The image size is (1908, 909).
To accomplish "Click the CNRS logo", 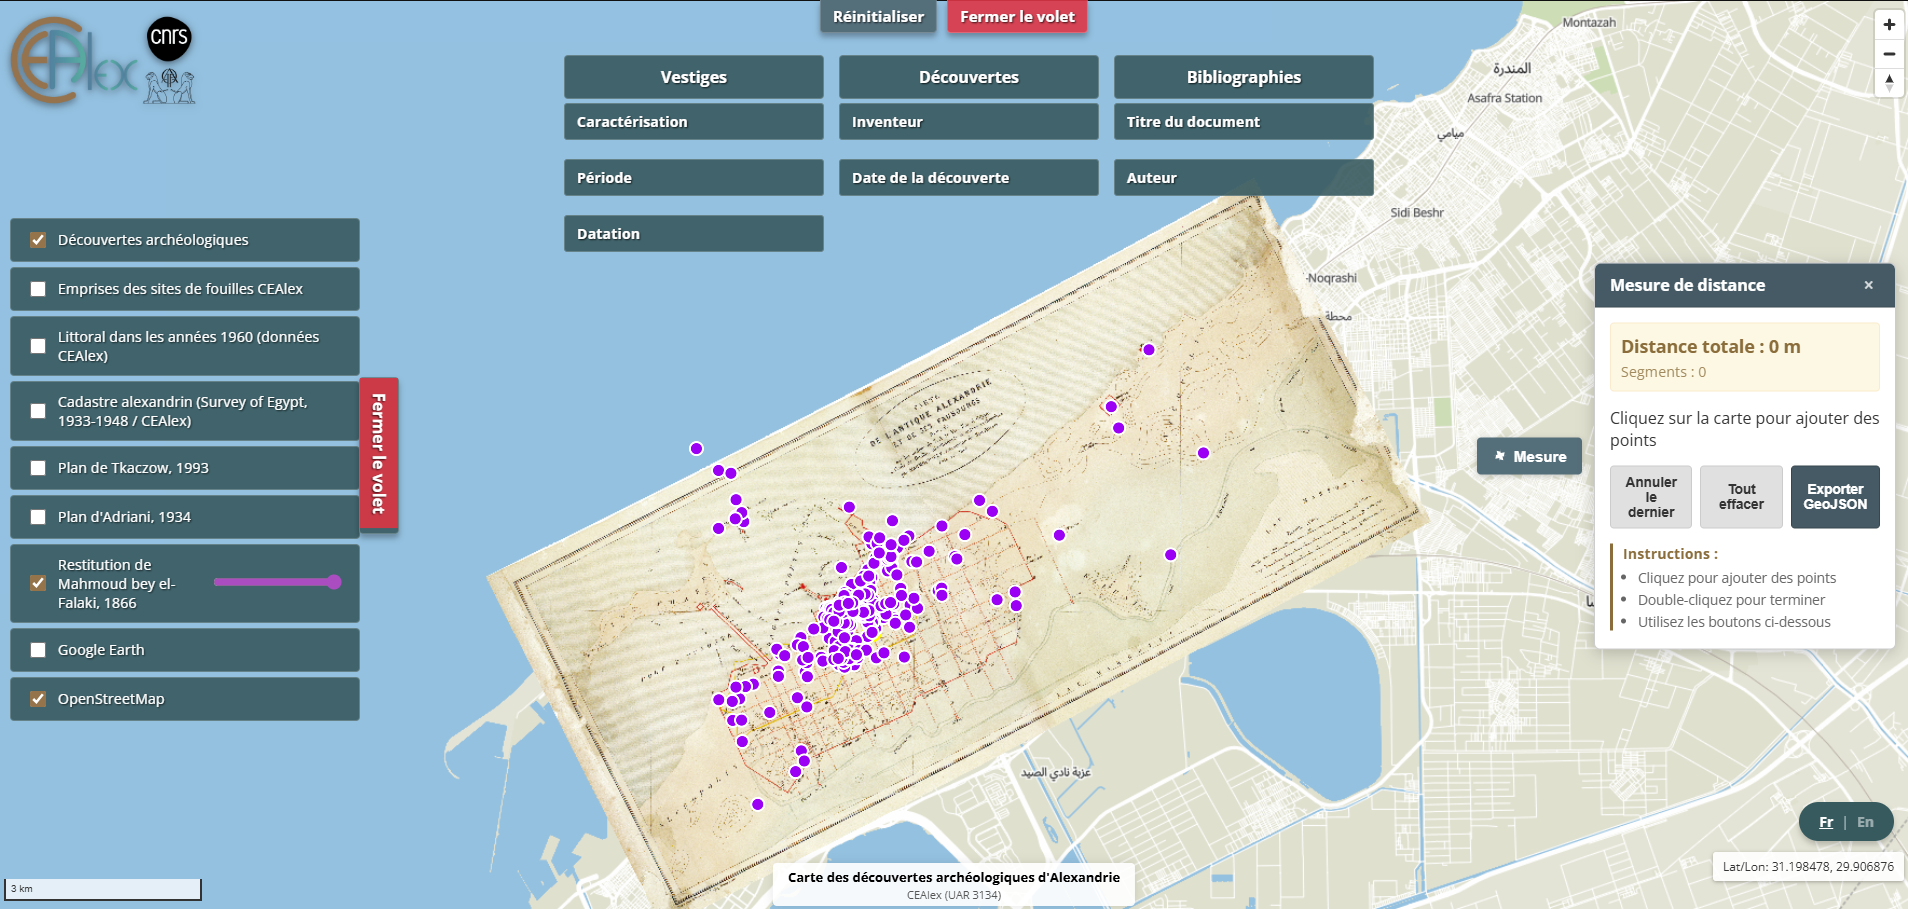I will tap(169, 38).
